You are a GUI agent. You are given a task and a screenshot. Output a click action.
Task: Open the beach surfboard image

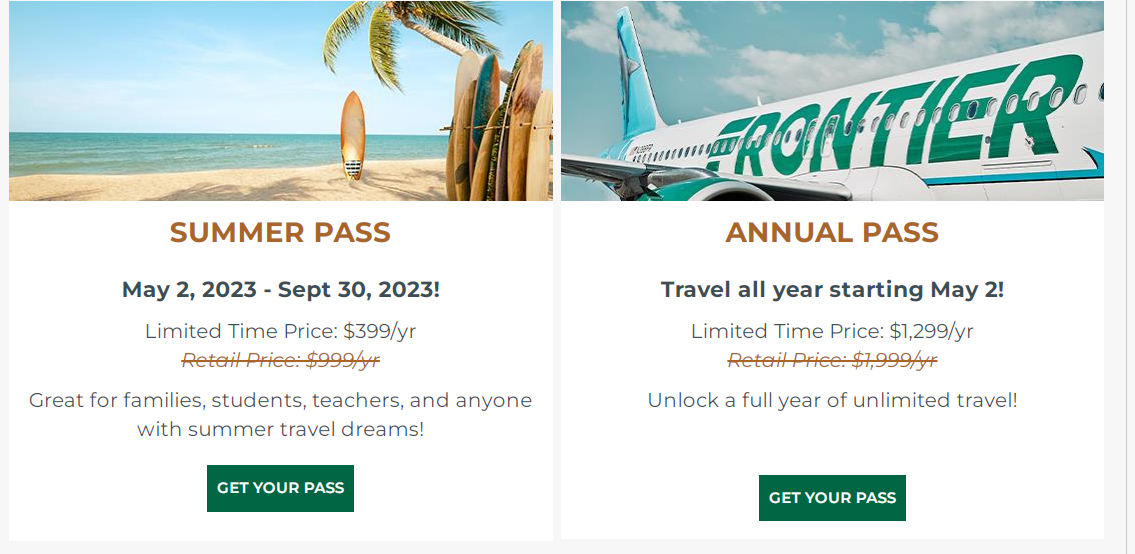pos(281,101)
